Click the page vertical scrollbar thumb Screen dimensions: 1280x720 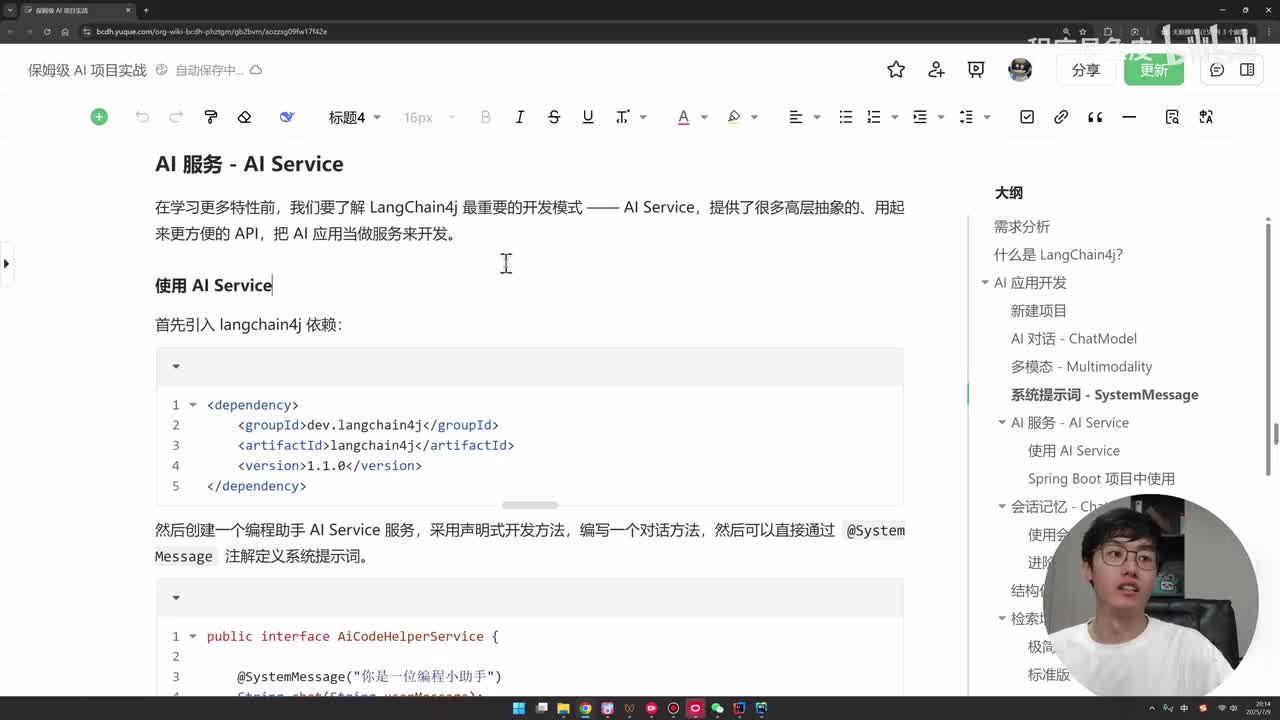coord(1276,436)
